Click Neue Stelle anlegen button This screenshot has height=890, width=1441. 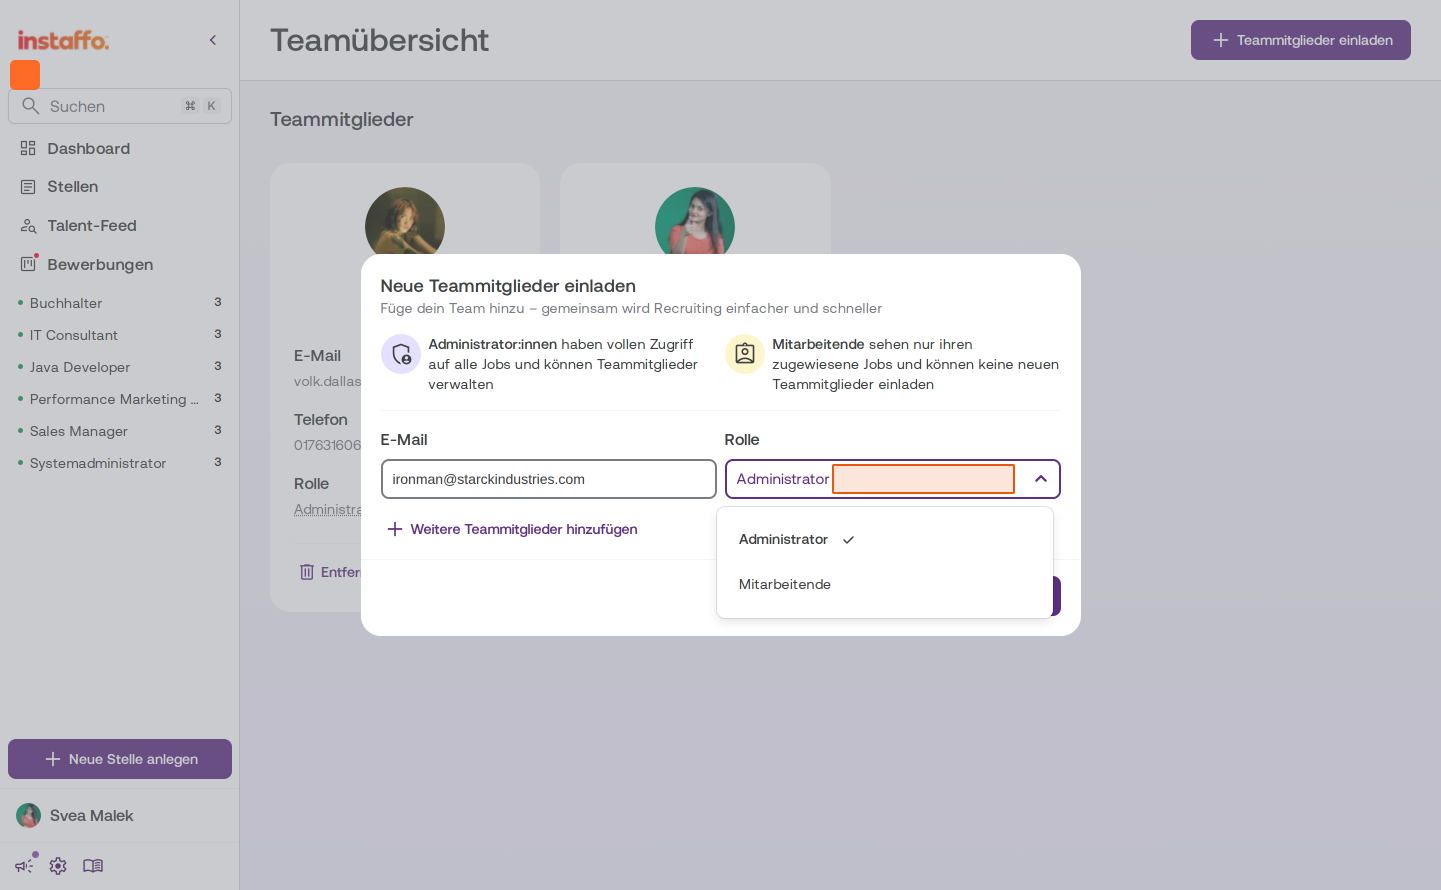pyautogui.click(x=120, y=759)
